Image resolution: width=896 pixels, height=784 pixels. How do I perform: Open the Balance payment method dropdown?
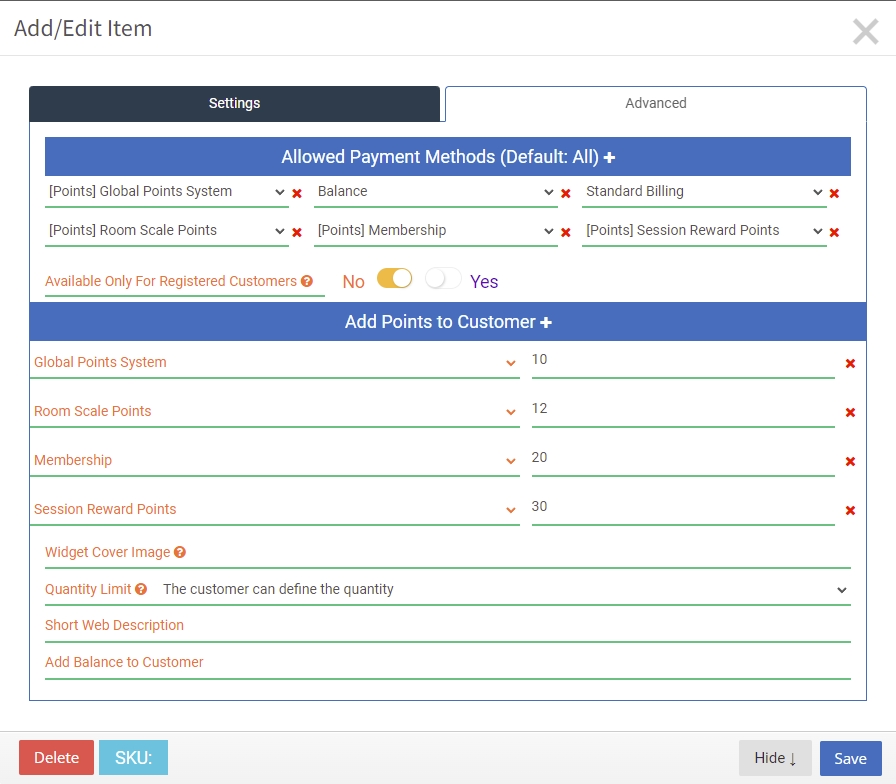pos(435,192)
